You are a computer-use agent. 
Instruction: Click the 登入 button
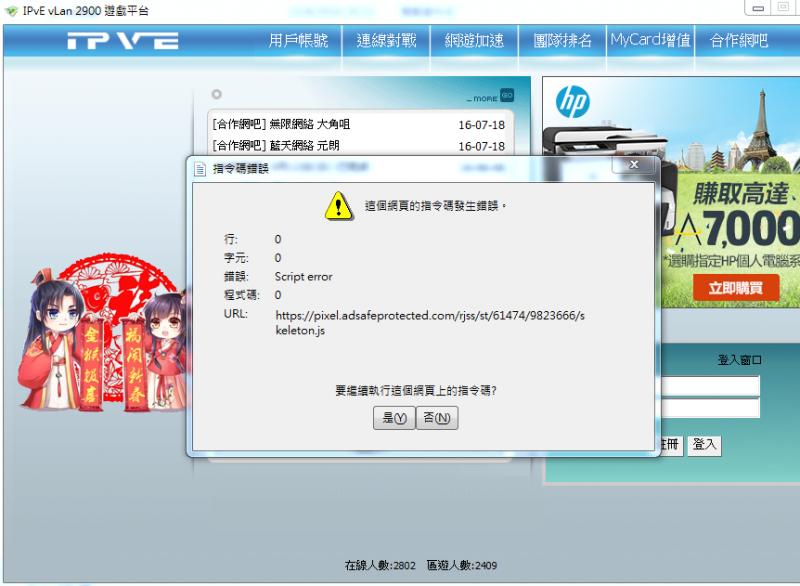click(705, 445)
